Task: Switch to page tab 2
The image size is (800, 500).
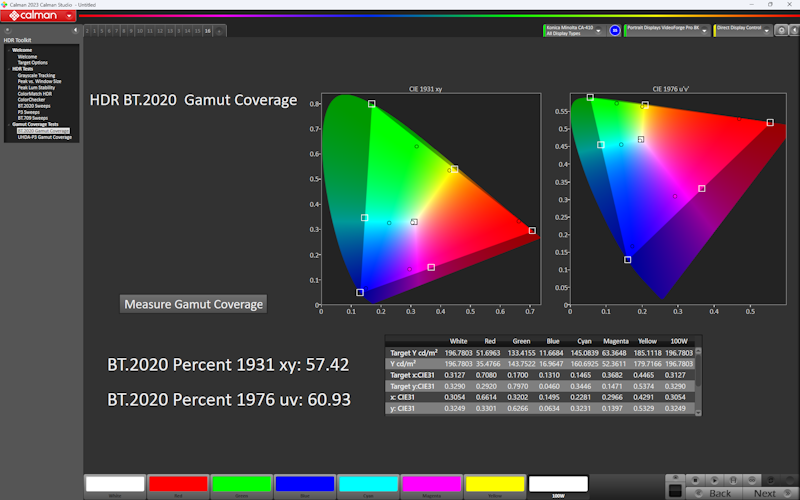Action: tap(87, 31)
